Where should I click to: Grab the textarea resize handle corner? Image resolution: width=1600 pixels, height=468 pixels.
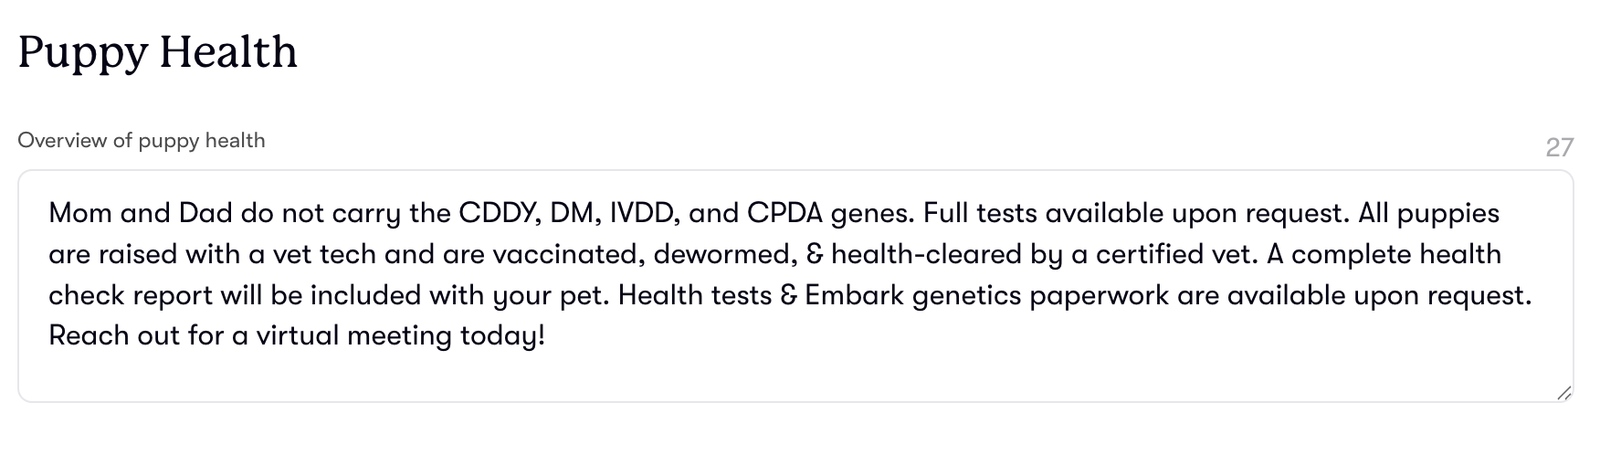(1564, 393)
